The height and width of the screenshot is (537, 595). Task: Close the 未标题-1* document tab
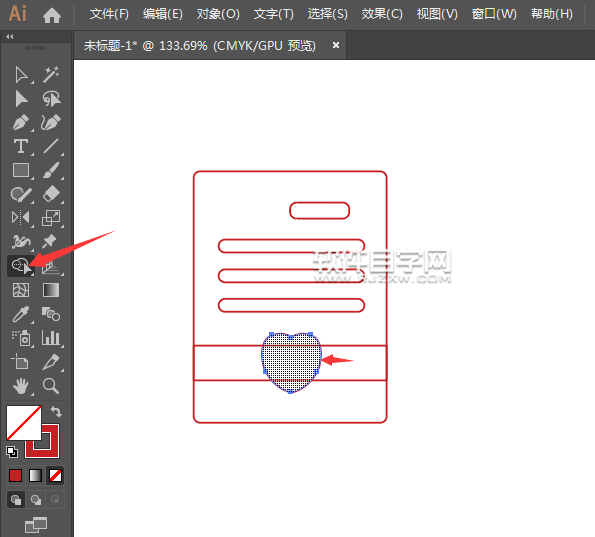point(336,45)
